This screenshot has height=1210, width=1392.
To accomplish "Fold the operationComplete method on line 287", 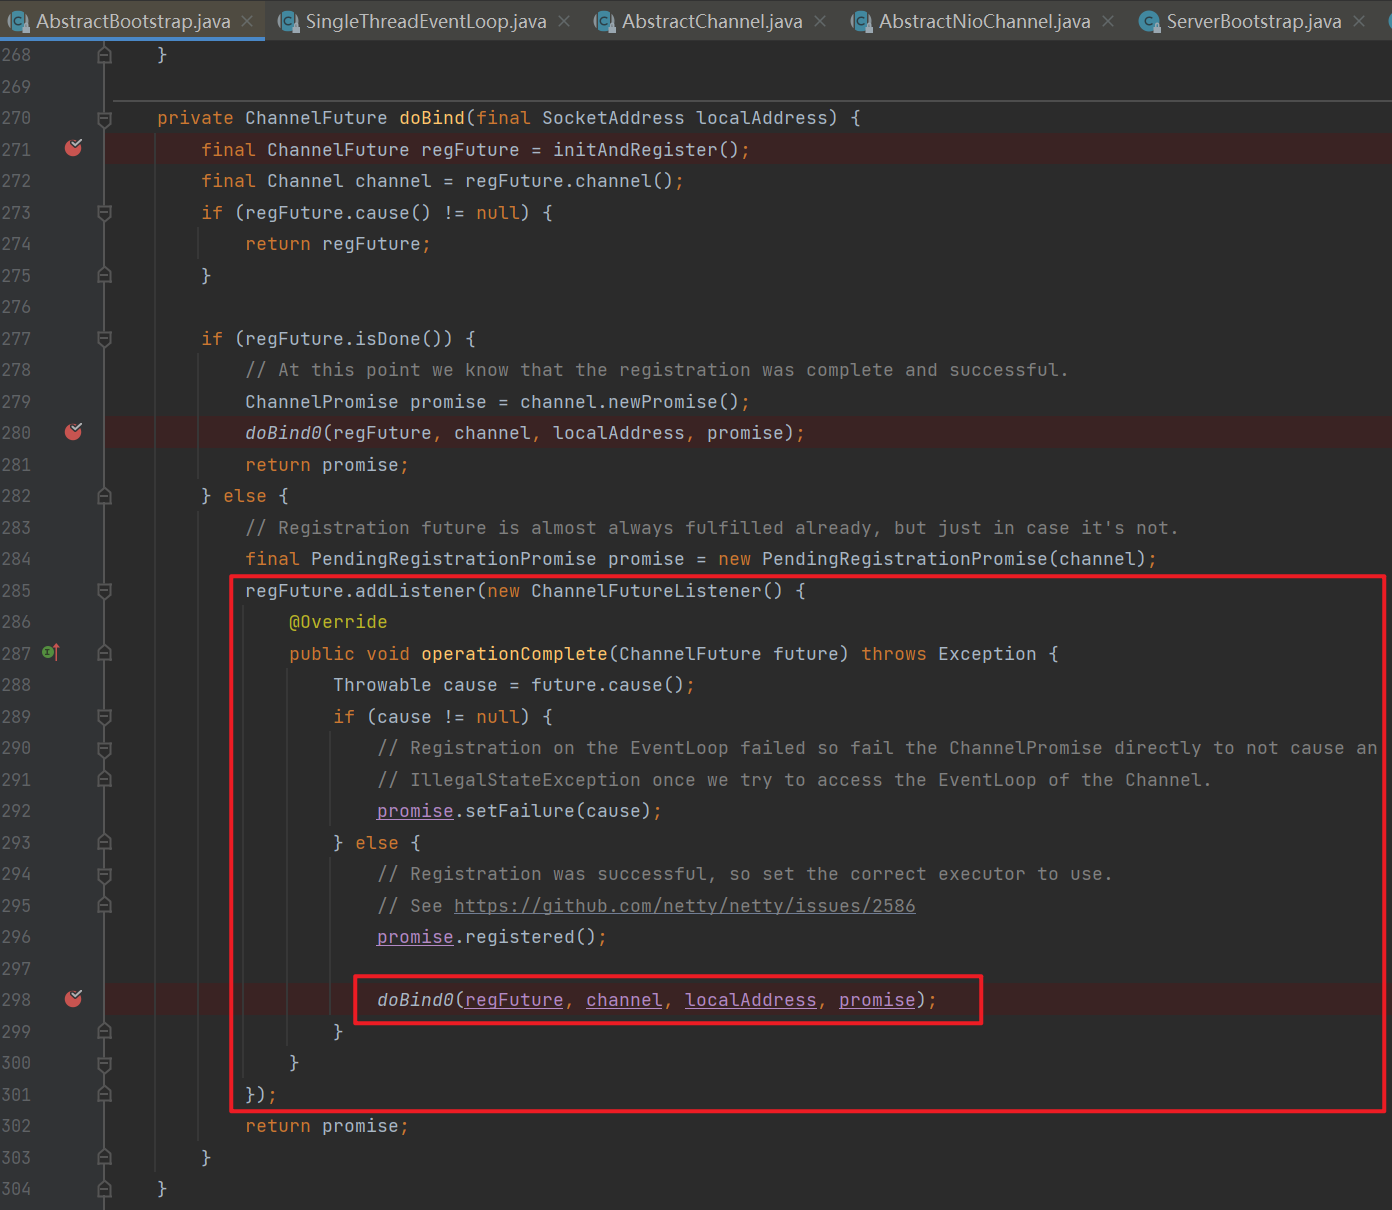I will pos(104,654).
